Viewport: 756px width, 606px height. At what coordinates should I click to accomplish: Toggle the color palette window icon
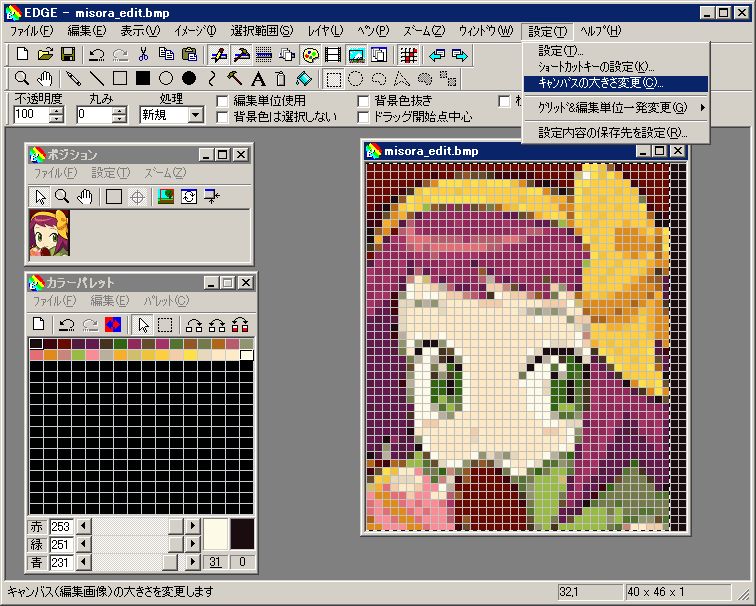click(310, 54)
